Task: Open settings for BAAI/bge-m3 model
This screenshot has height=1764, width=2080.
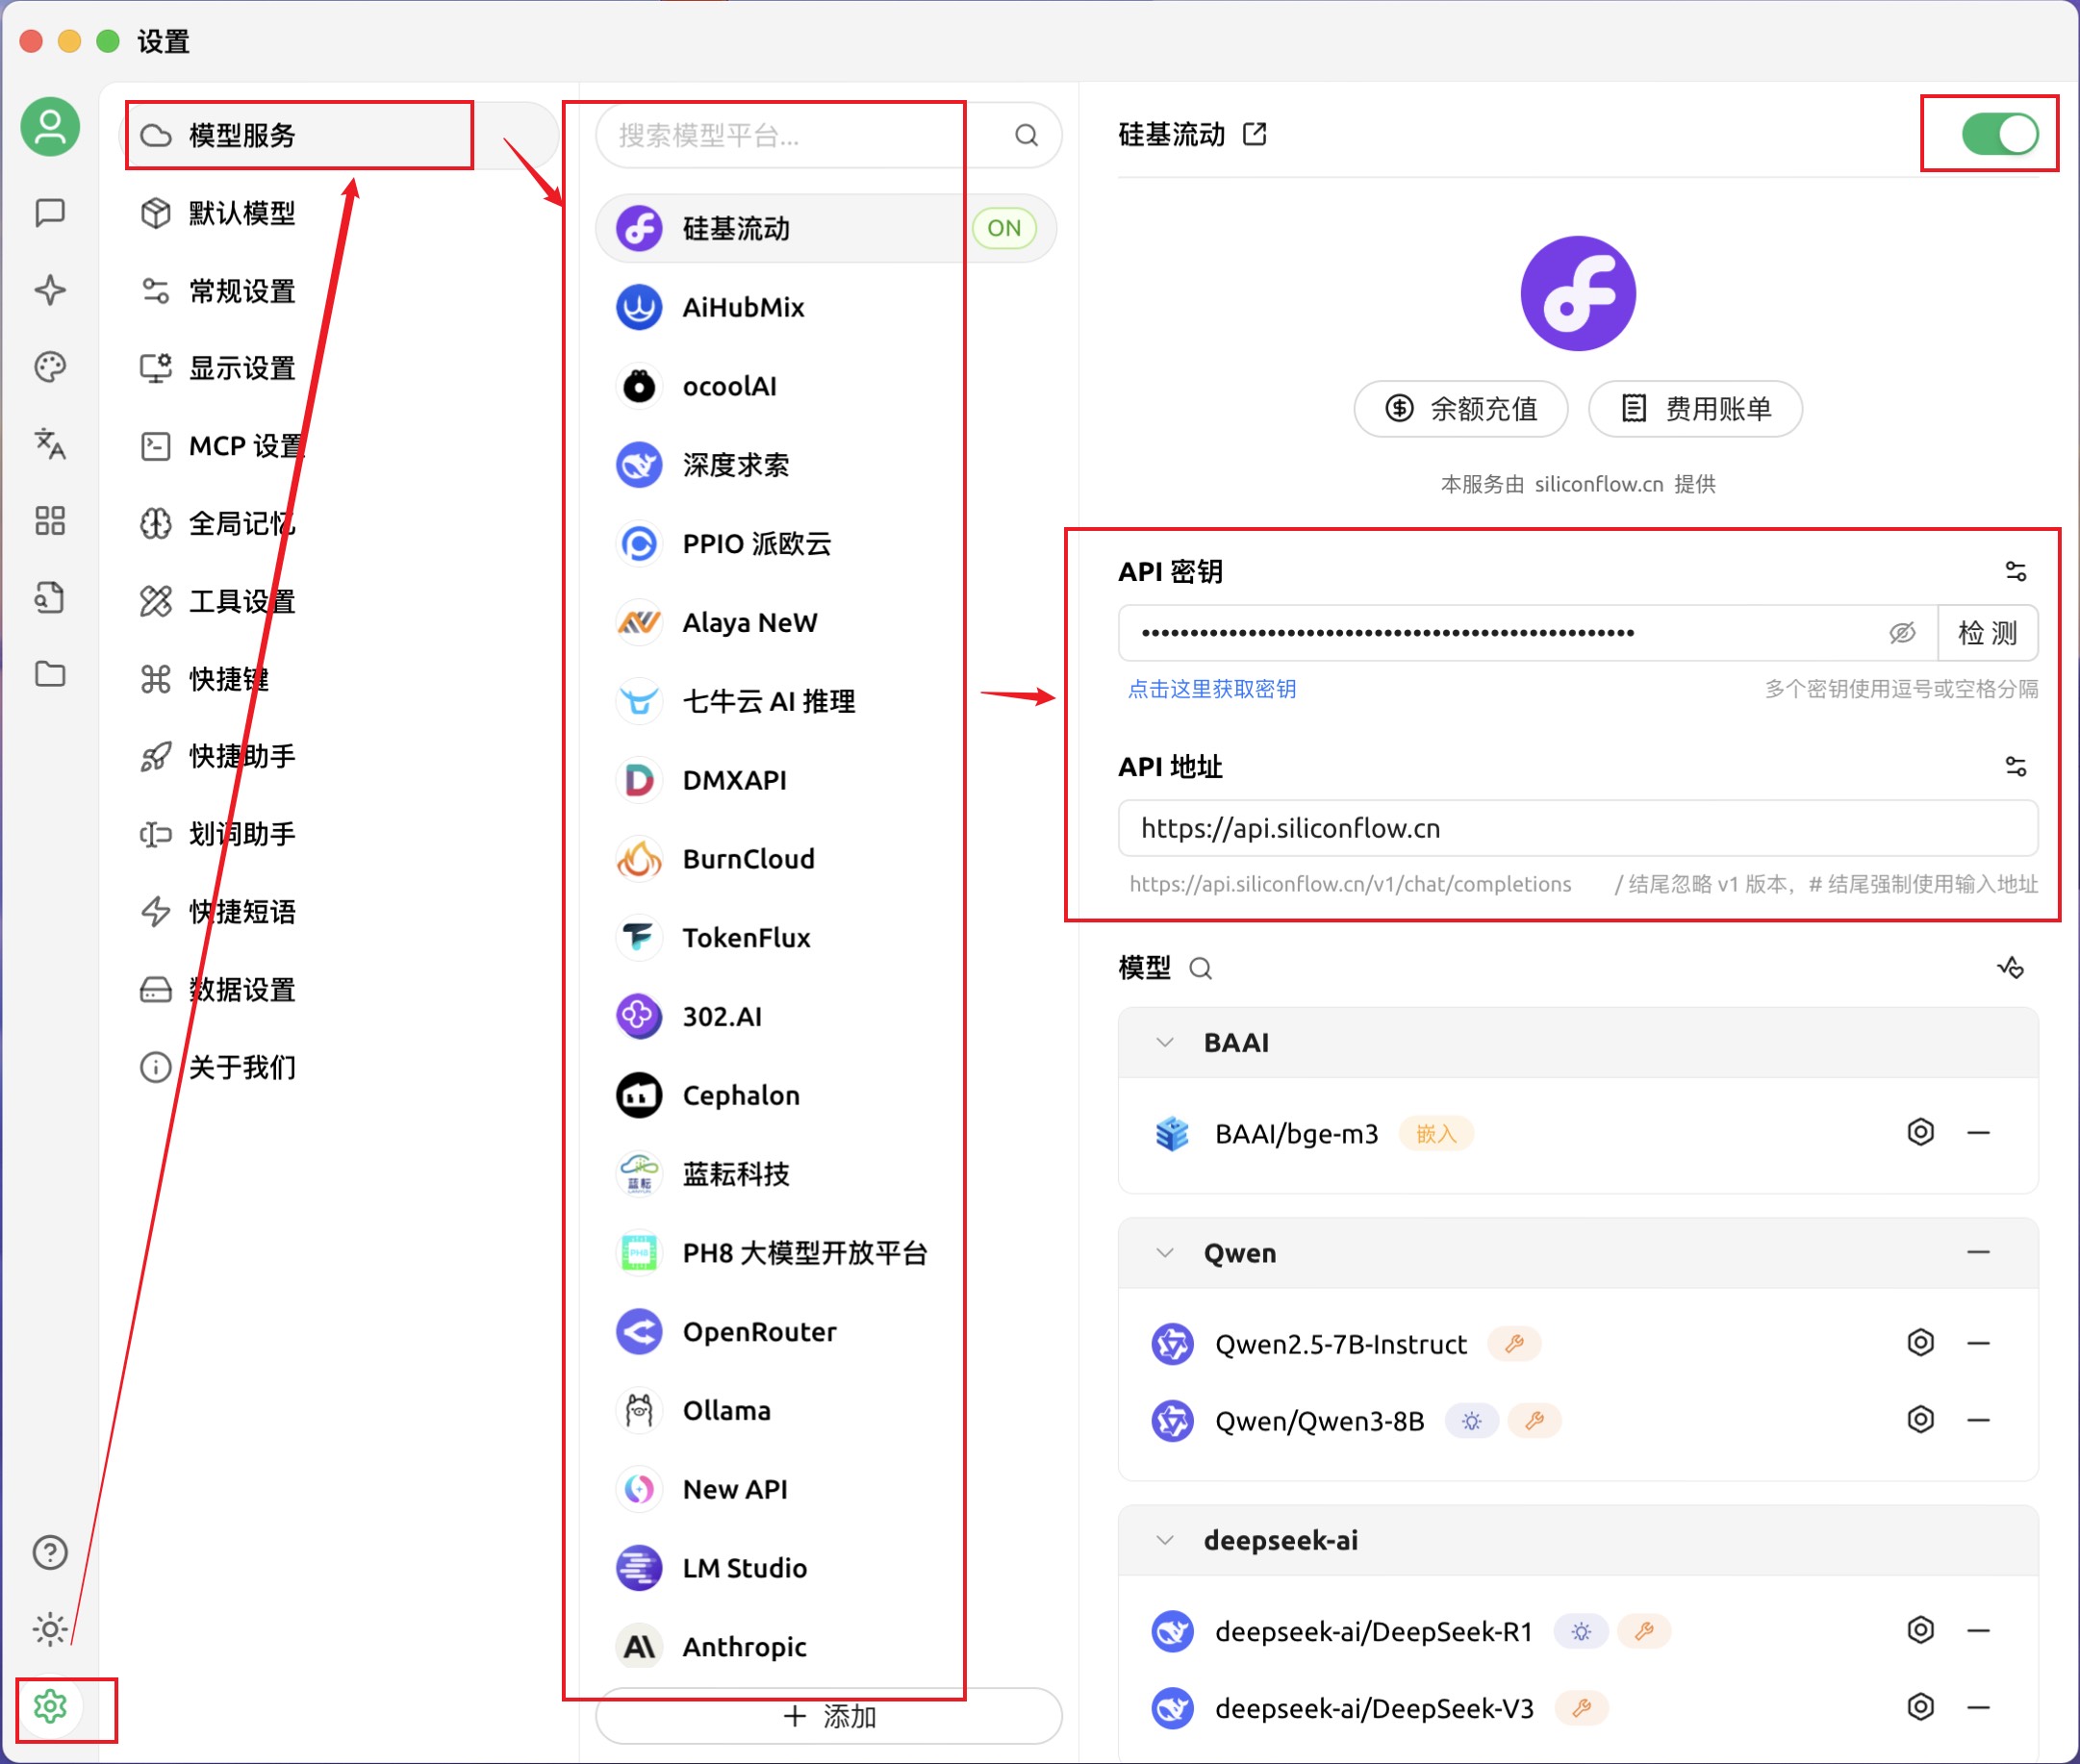Action: 1920,1132
